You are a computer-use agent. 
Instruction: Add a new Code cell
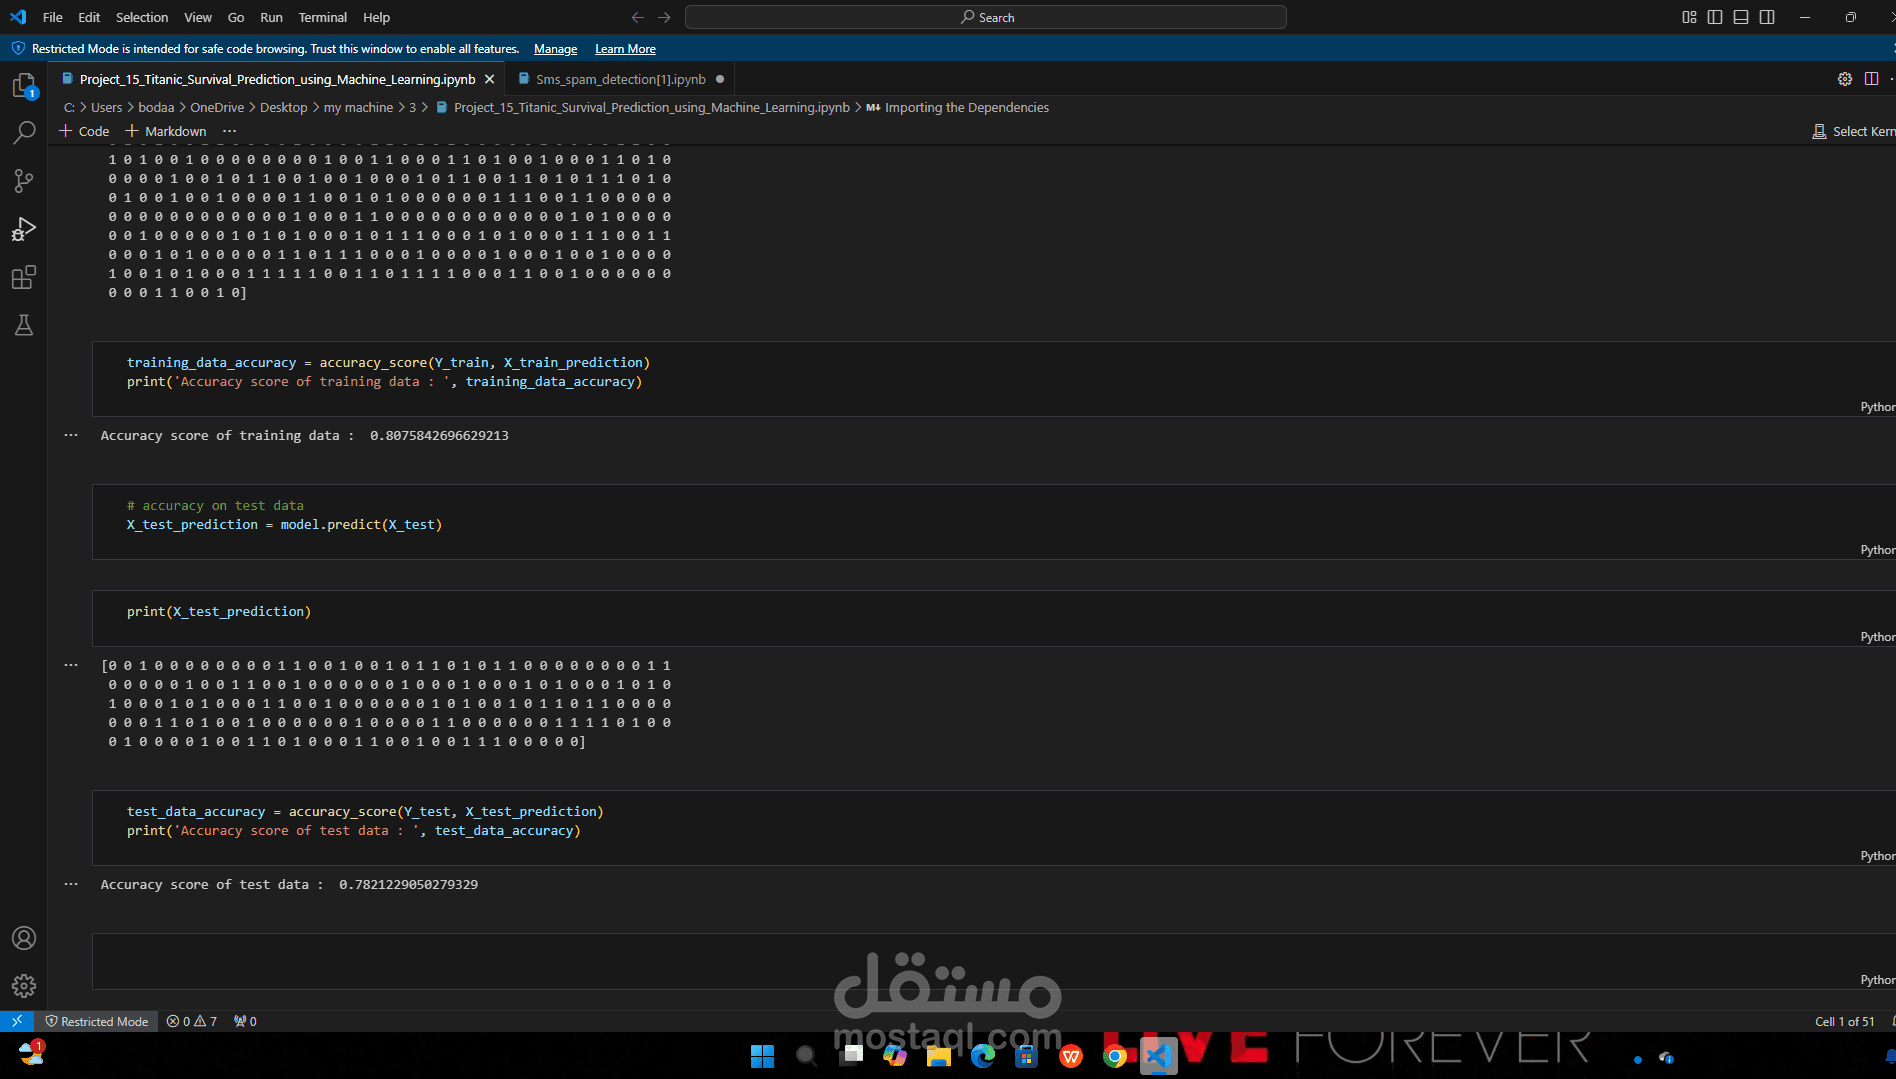84,131
